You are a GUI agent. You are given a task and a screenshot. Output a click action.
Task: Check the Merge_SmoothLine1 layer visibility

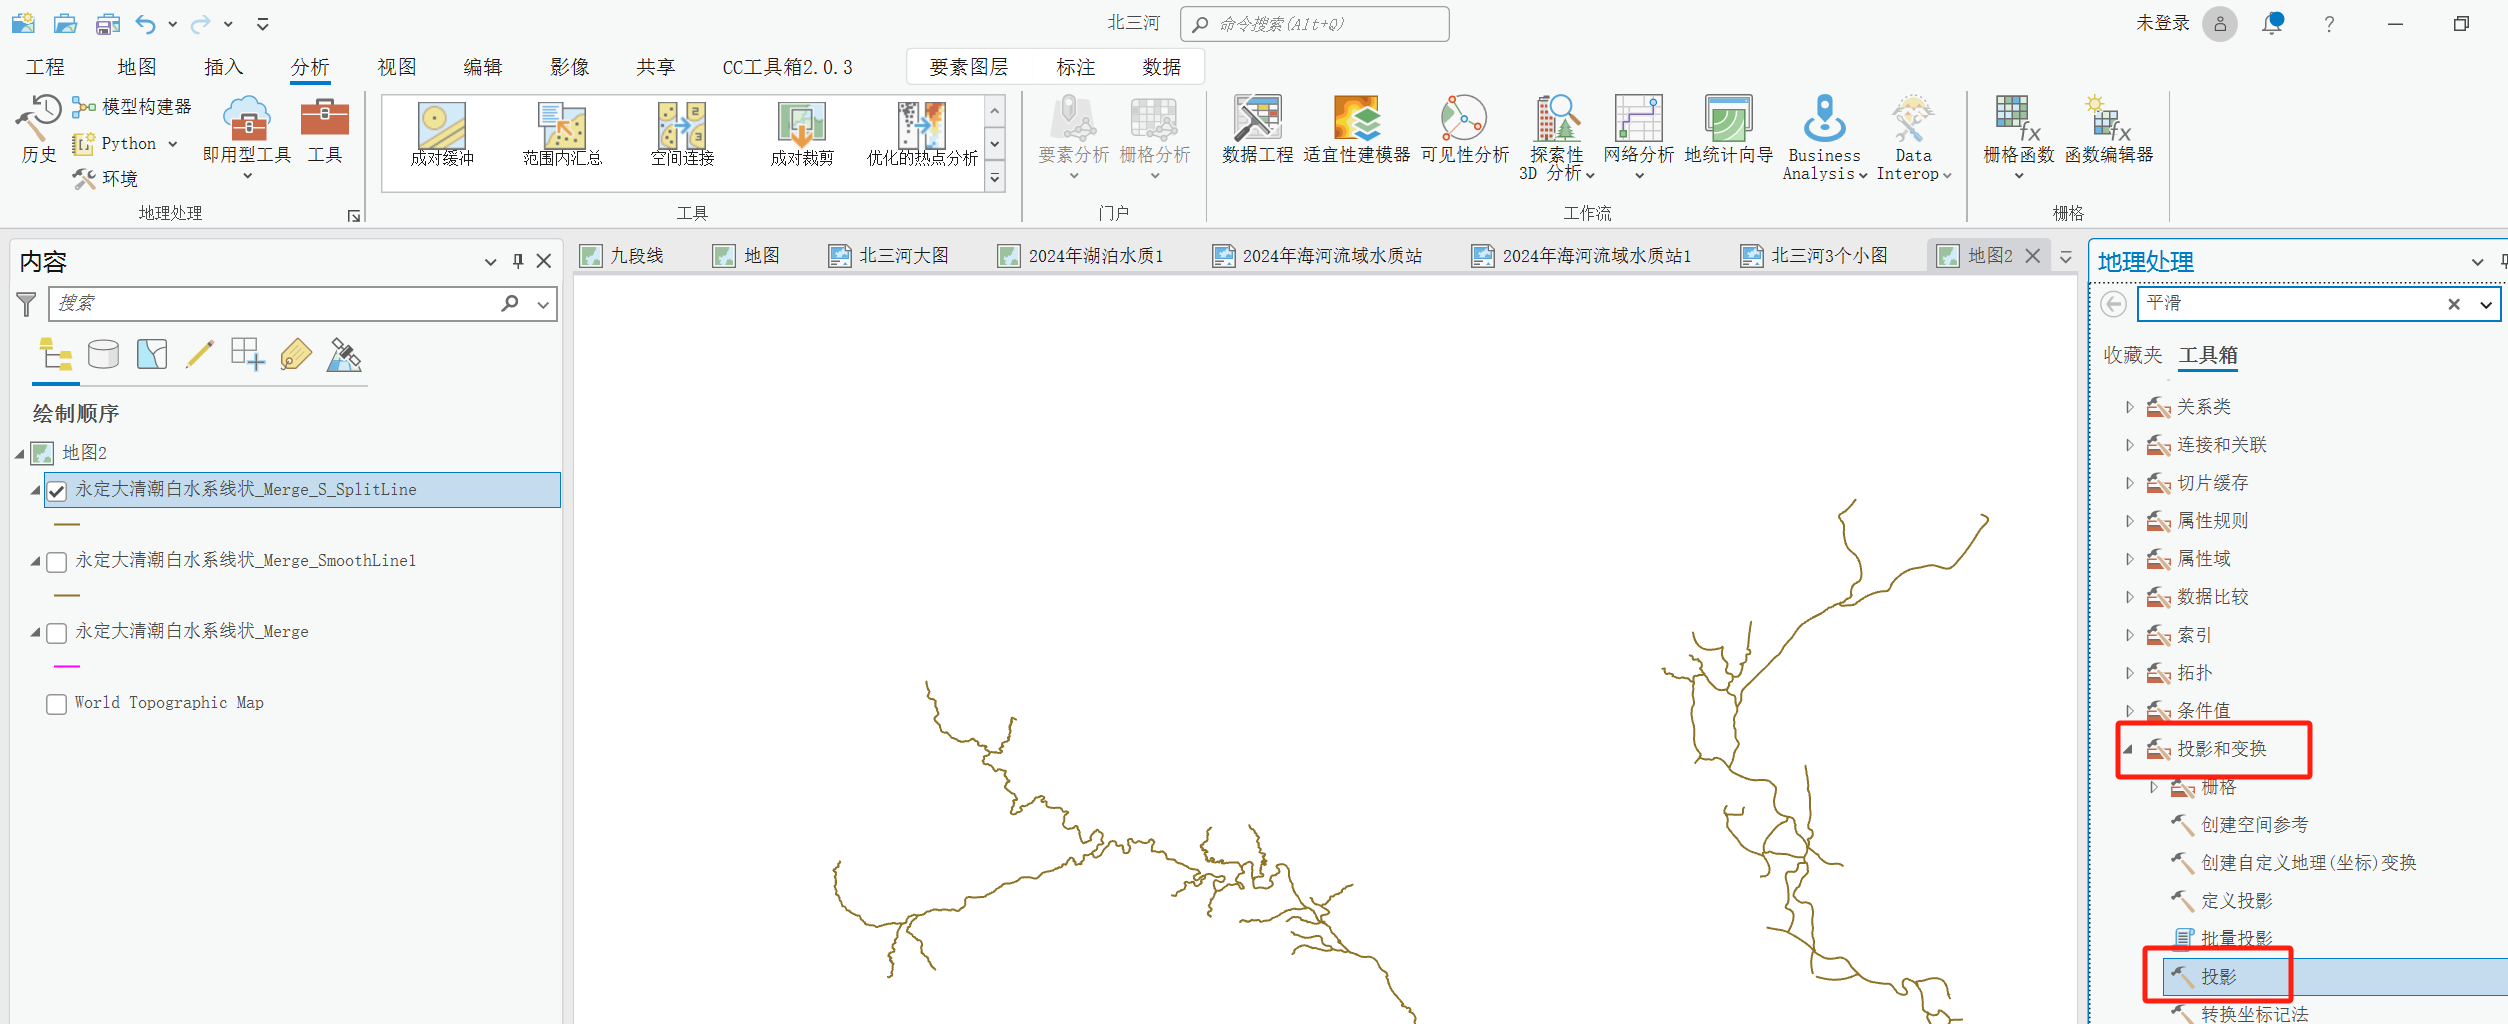click(57, 561)
